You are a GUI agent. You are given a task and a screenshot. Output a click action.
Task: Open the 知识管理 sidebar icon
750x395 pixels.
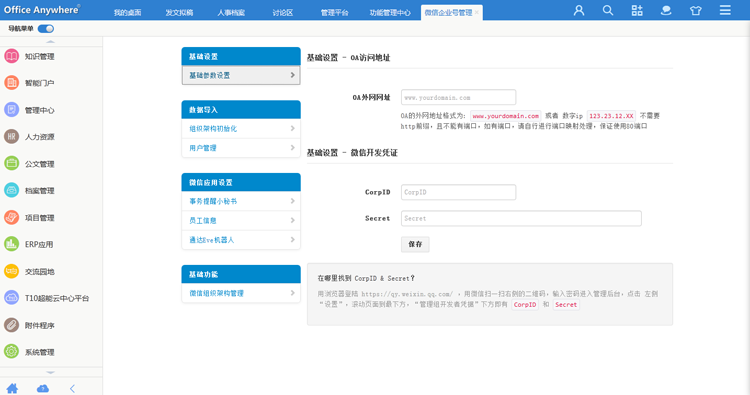tap(11, 56)
